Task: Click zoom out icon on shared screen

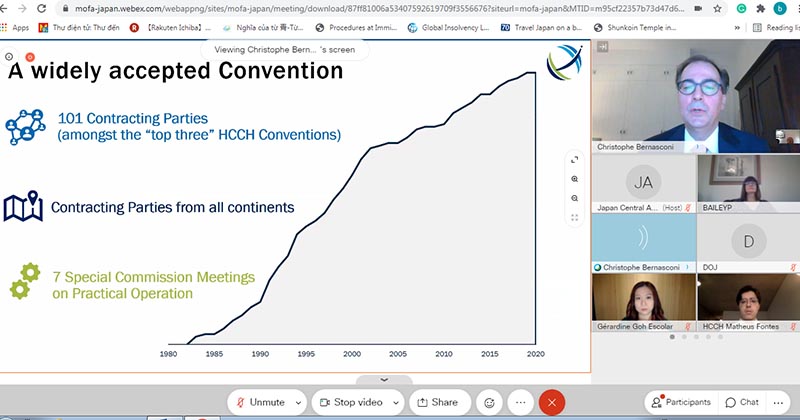Action: (x=575, y=198)
